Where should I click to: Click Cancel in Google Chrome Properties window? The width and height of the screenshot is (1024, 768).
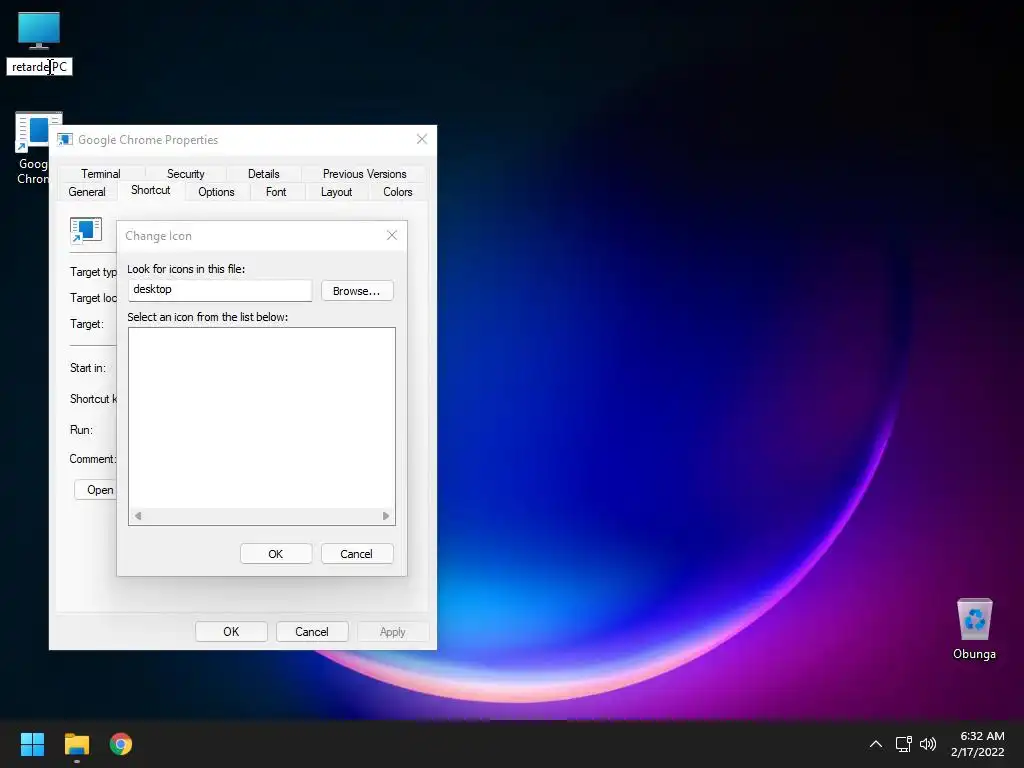point(312,632)
